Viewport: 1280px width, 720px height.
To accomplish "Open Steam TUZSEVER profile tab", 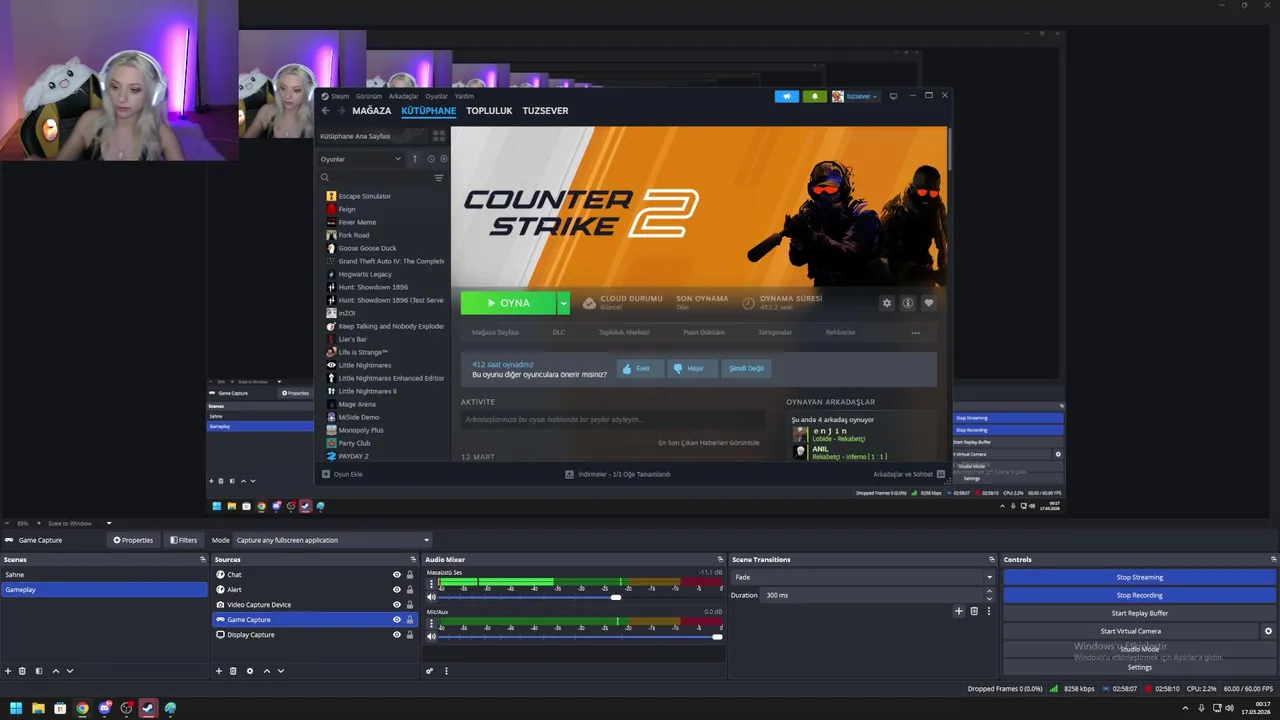I will [x=545, y=111].
